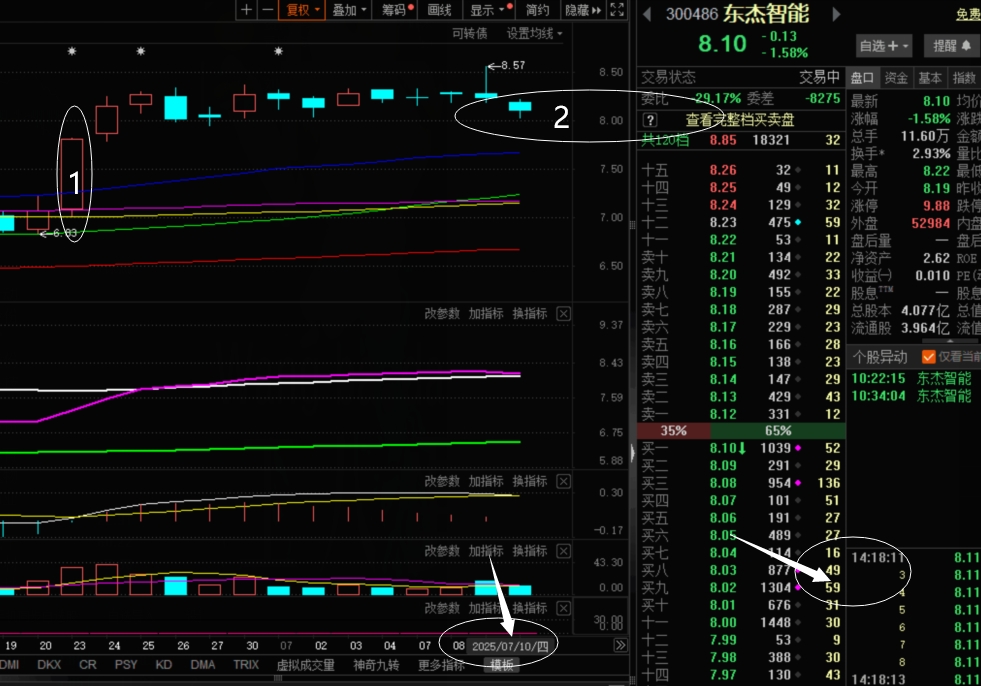
Task: Click the 提醒 bell alert button
Action: coord(952,46)
